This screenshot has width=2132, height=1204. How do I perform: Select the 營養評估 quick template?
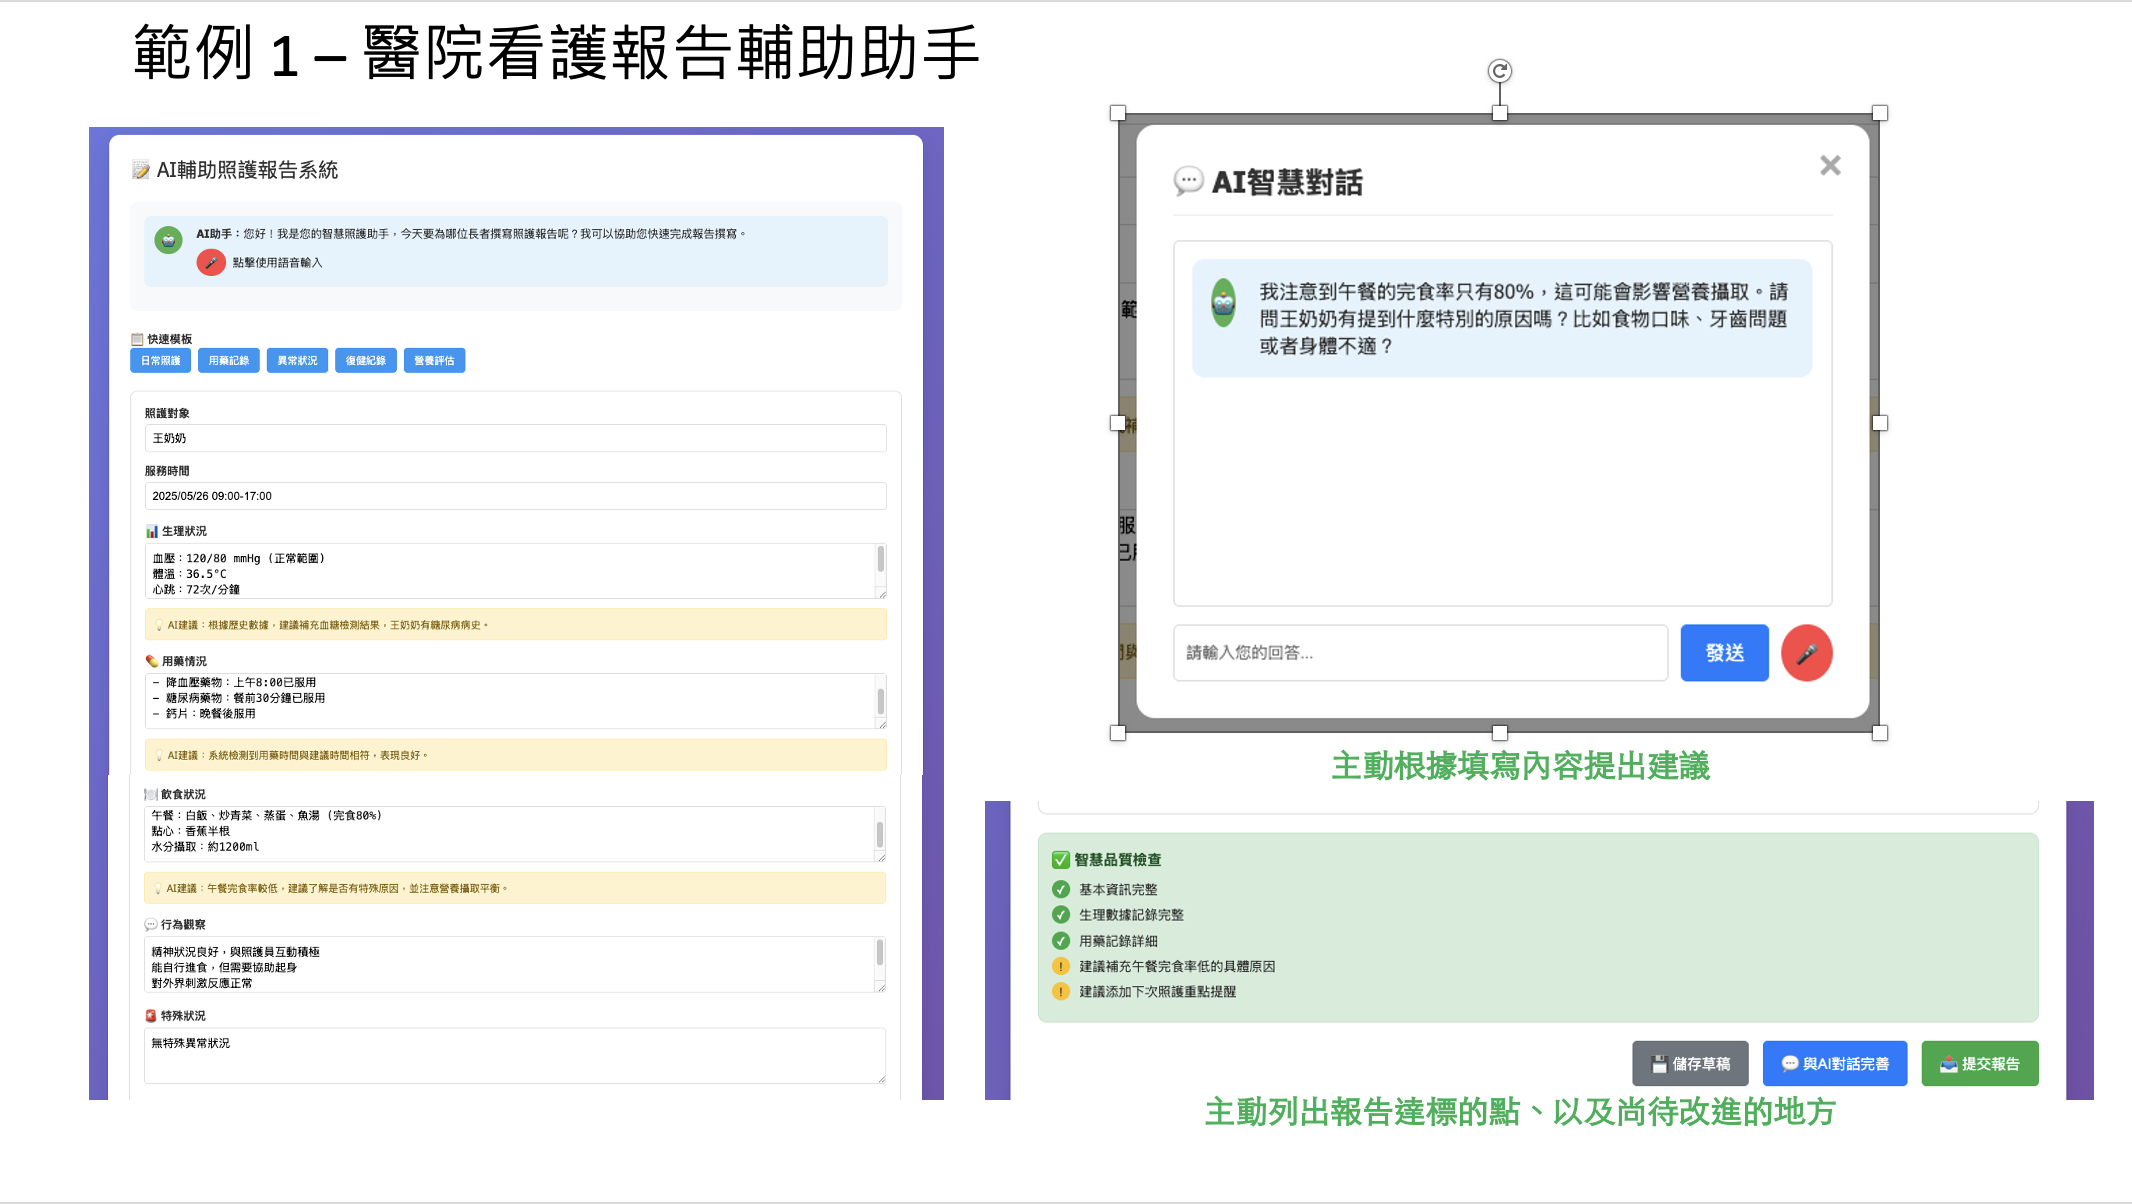coord(434,361)
